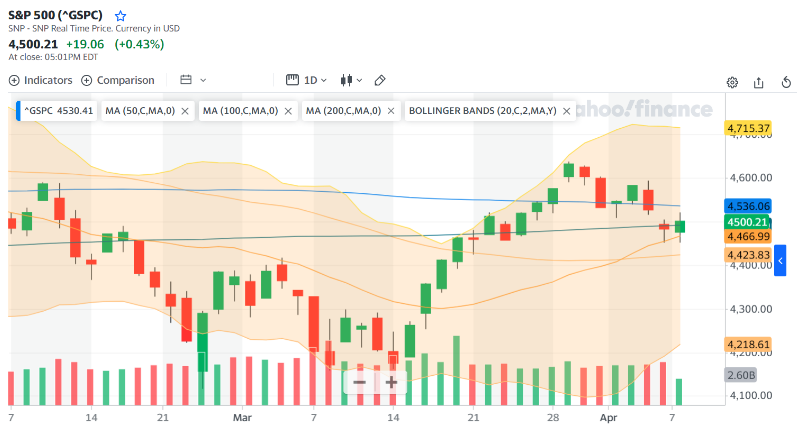Click the last green candlestick on Apr 7
The image size is (797, 432).
[x=680, y=227]
